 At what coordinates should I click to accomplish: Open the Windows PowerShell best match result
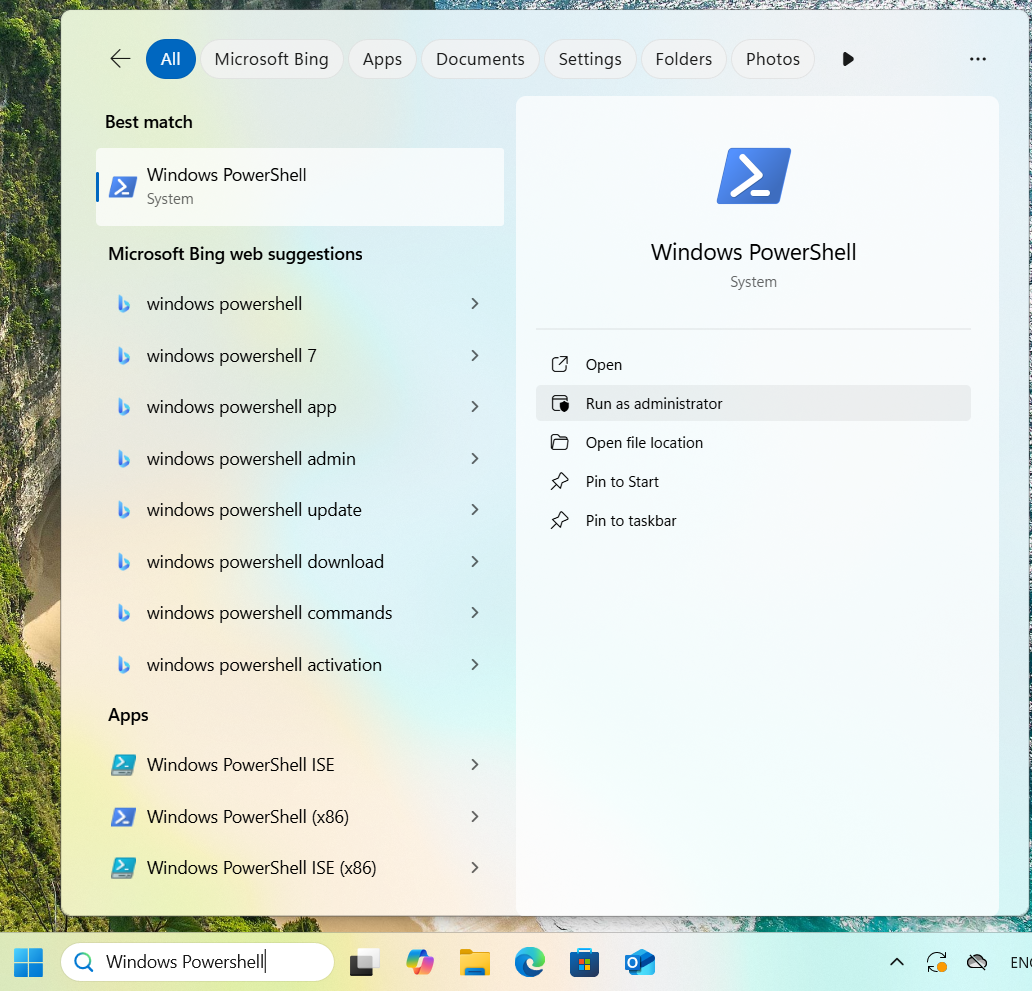click(300, 187)
